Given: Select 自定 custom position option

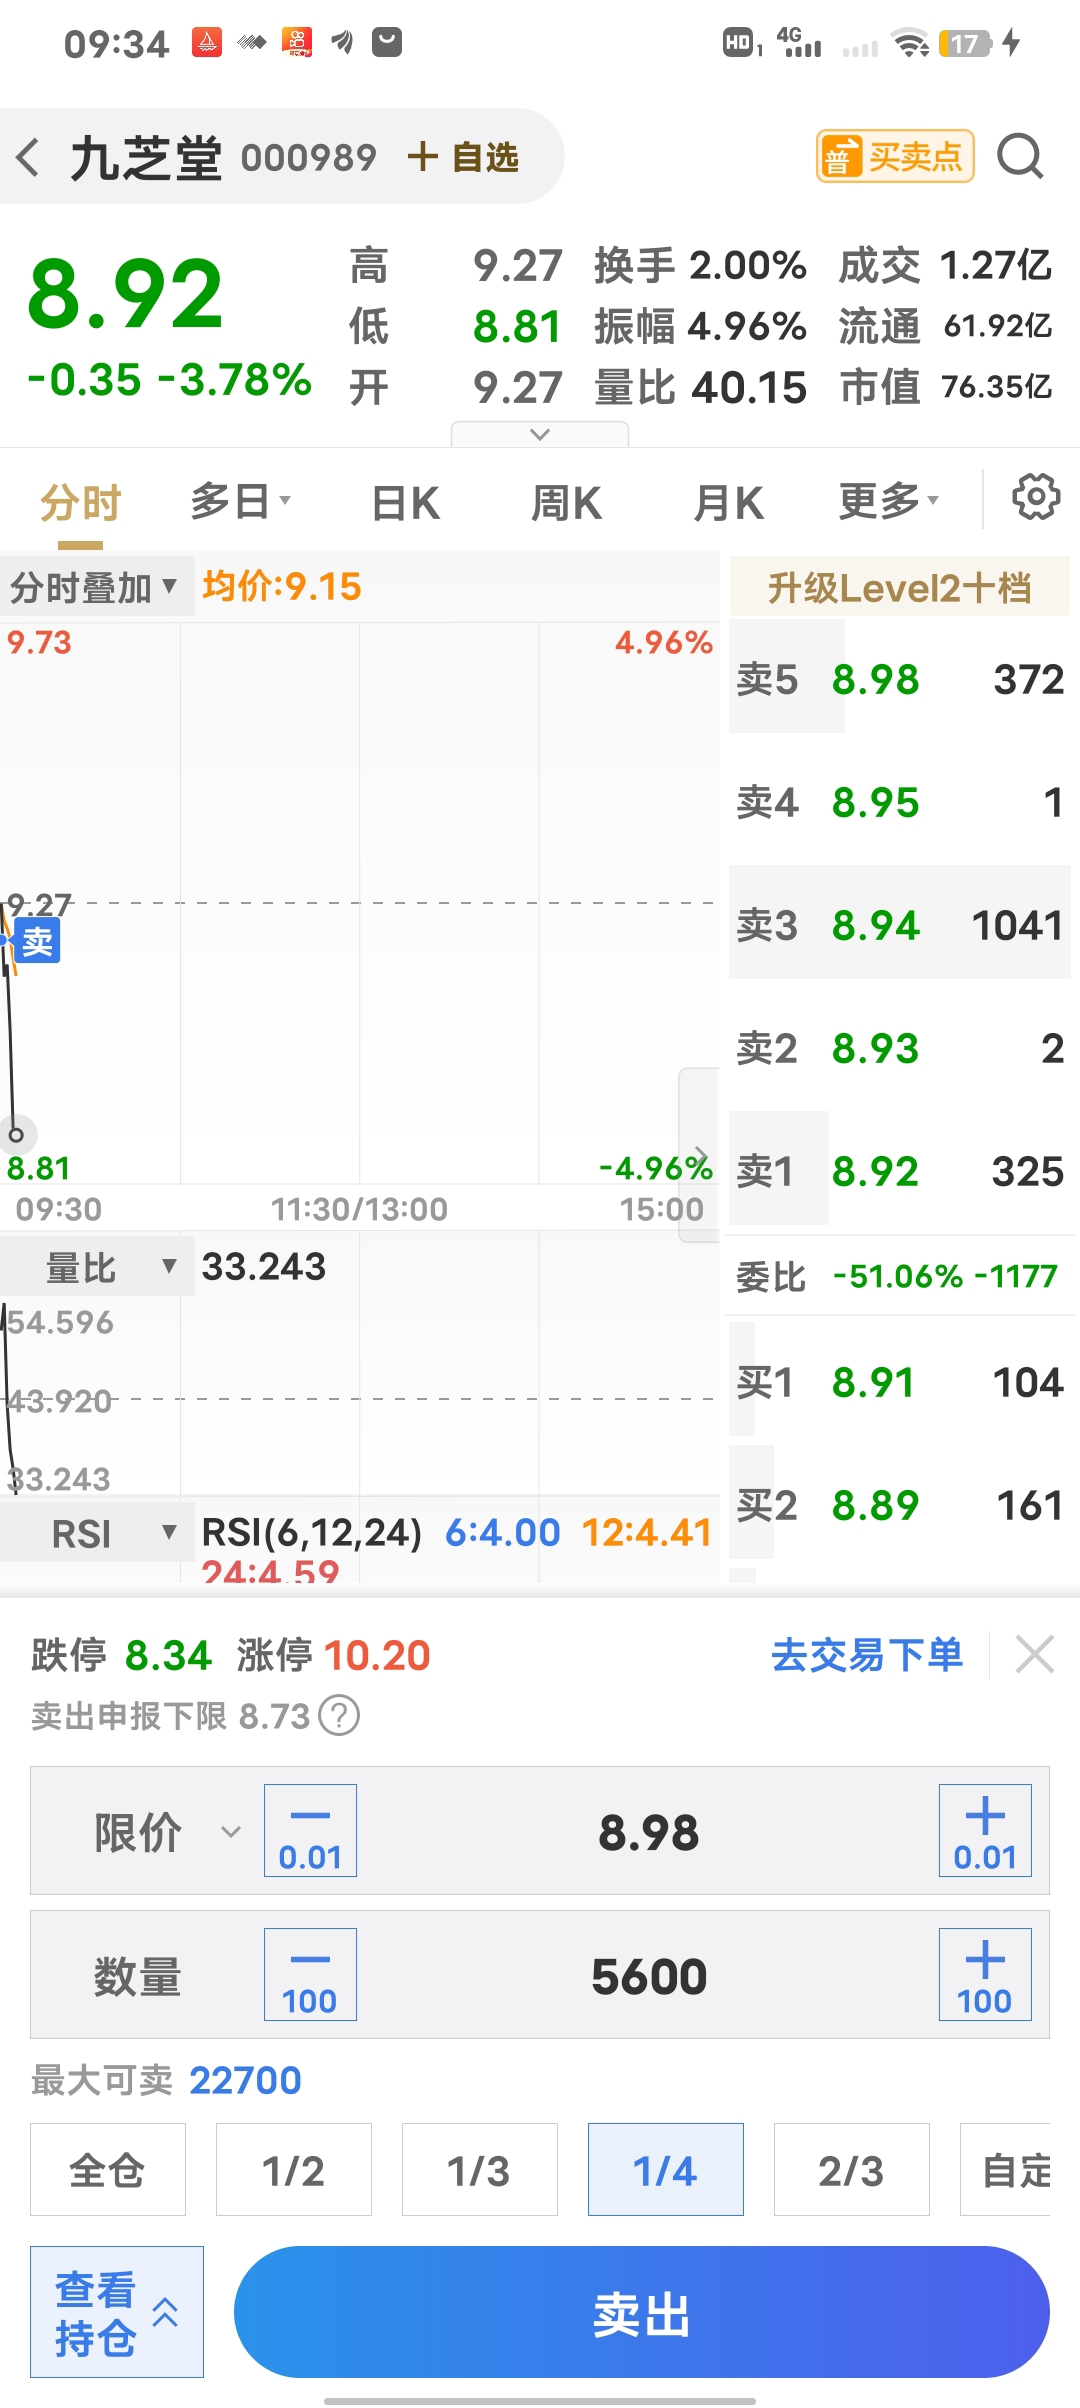Looking at the screenshot, I should click(x=1006, y=2170).
